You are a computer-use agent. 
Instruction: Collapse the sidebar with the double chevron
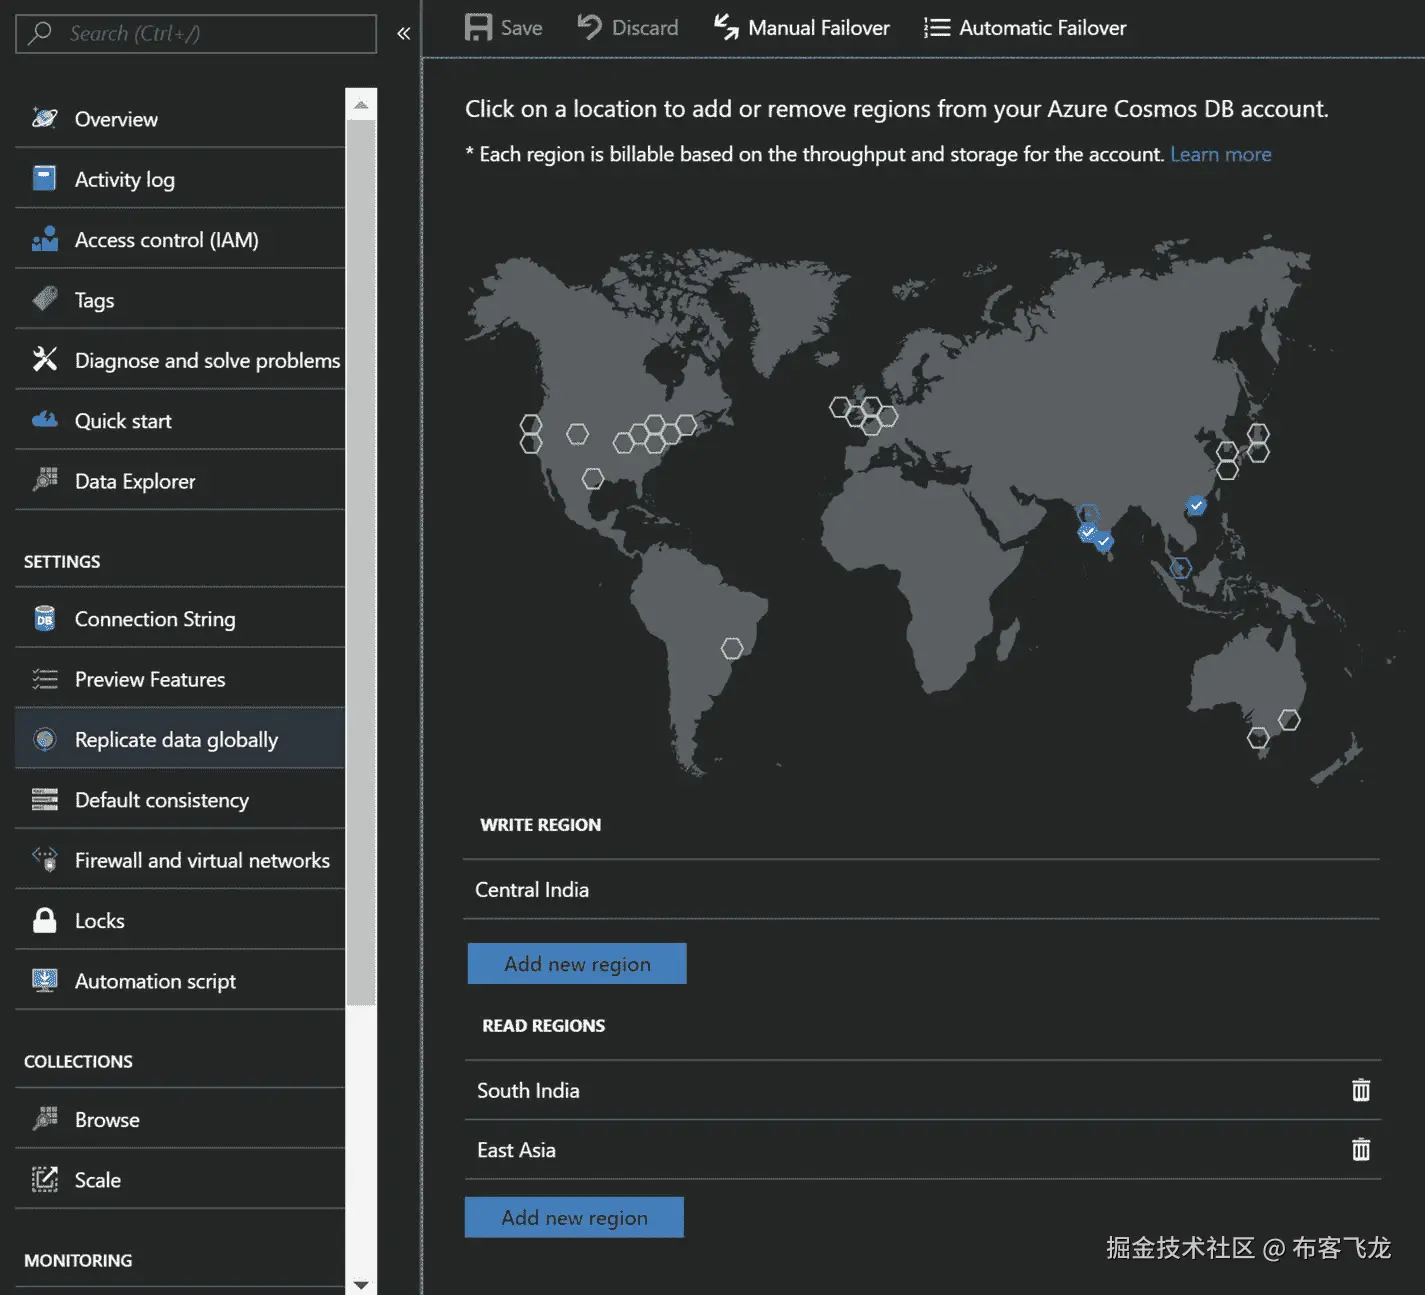(403, 33)
